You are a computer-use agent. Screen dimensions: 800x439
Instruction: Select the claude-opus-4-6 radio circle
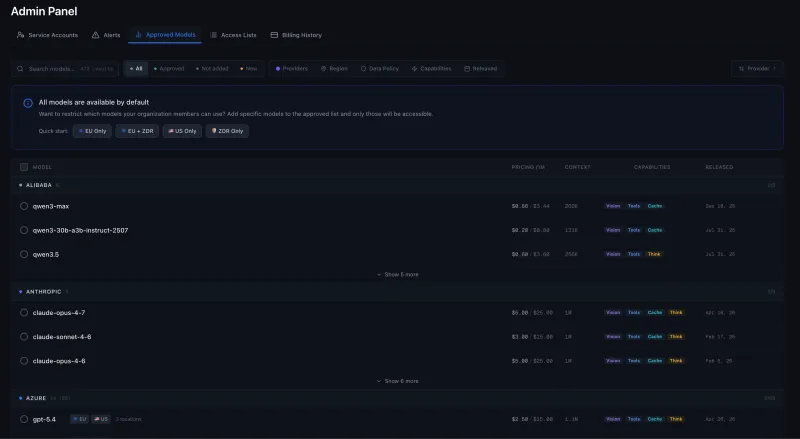point(24,361)
